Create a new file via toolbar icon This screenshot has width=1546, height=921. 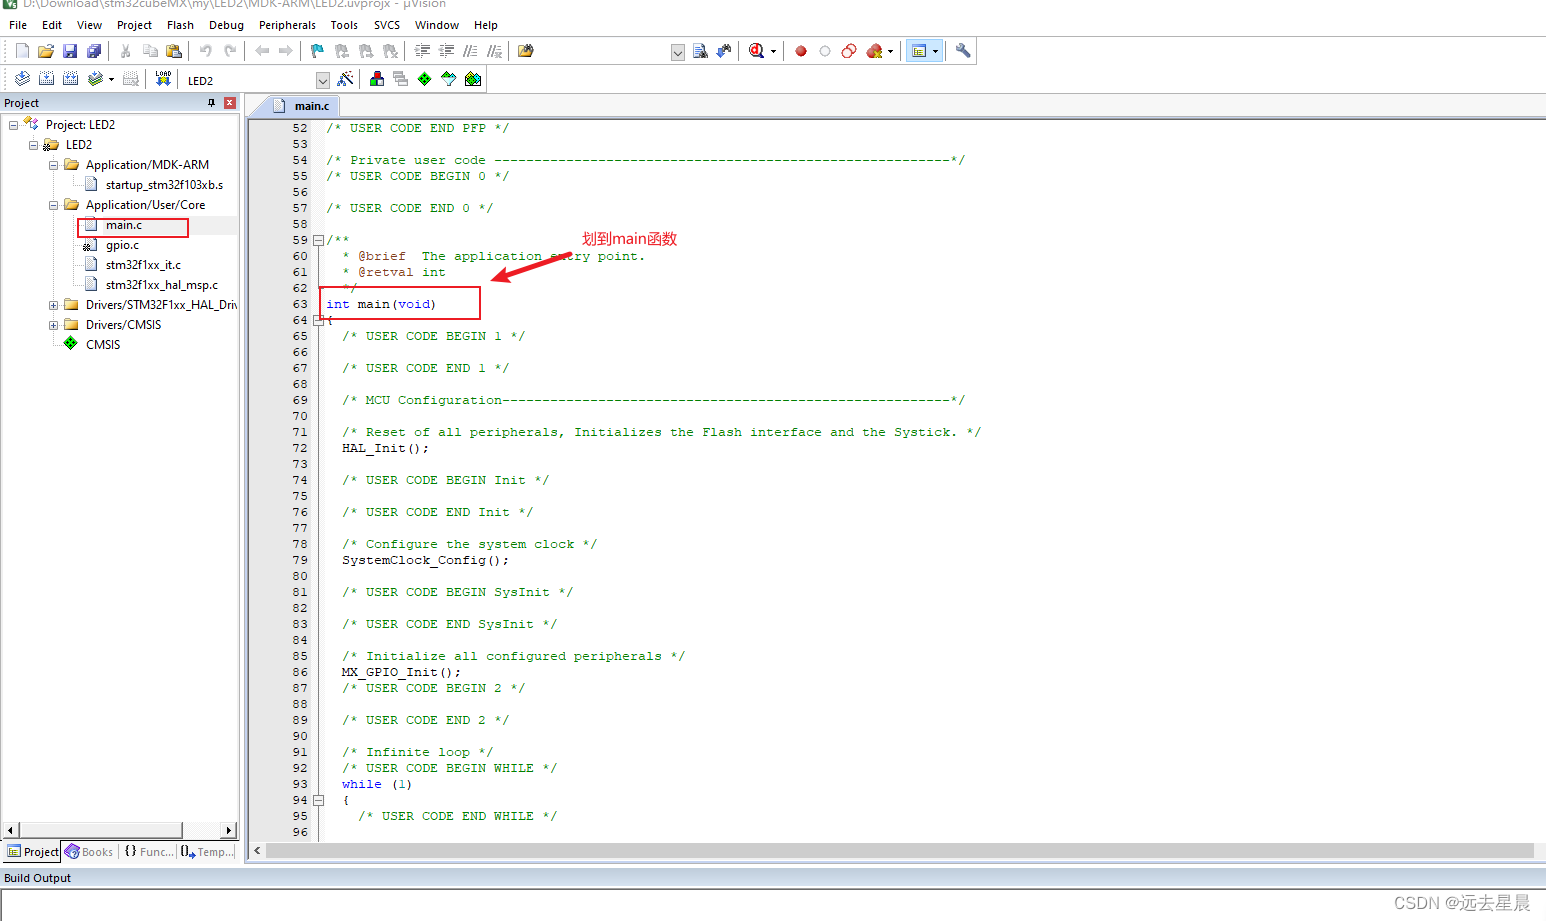point(22,51)
